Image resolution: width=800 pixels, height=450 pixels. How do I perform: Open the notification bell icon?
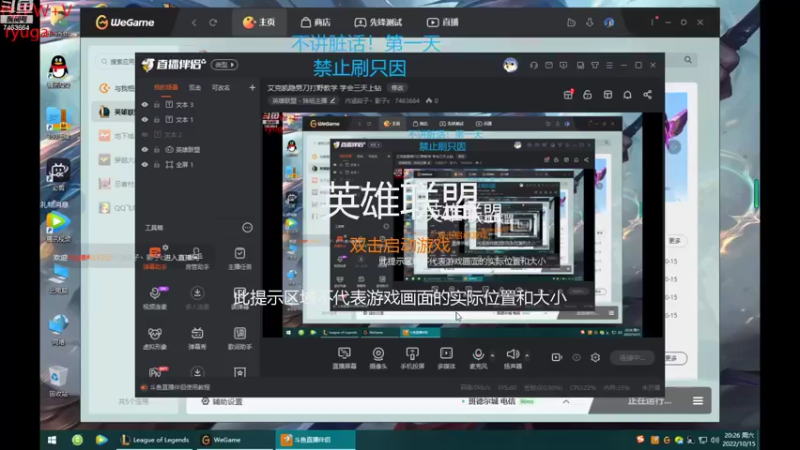point(628,95)
